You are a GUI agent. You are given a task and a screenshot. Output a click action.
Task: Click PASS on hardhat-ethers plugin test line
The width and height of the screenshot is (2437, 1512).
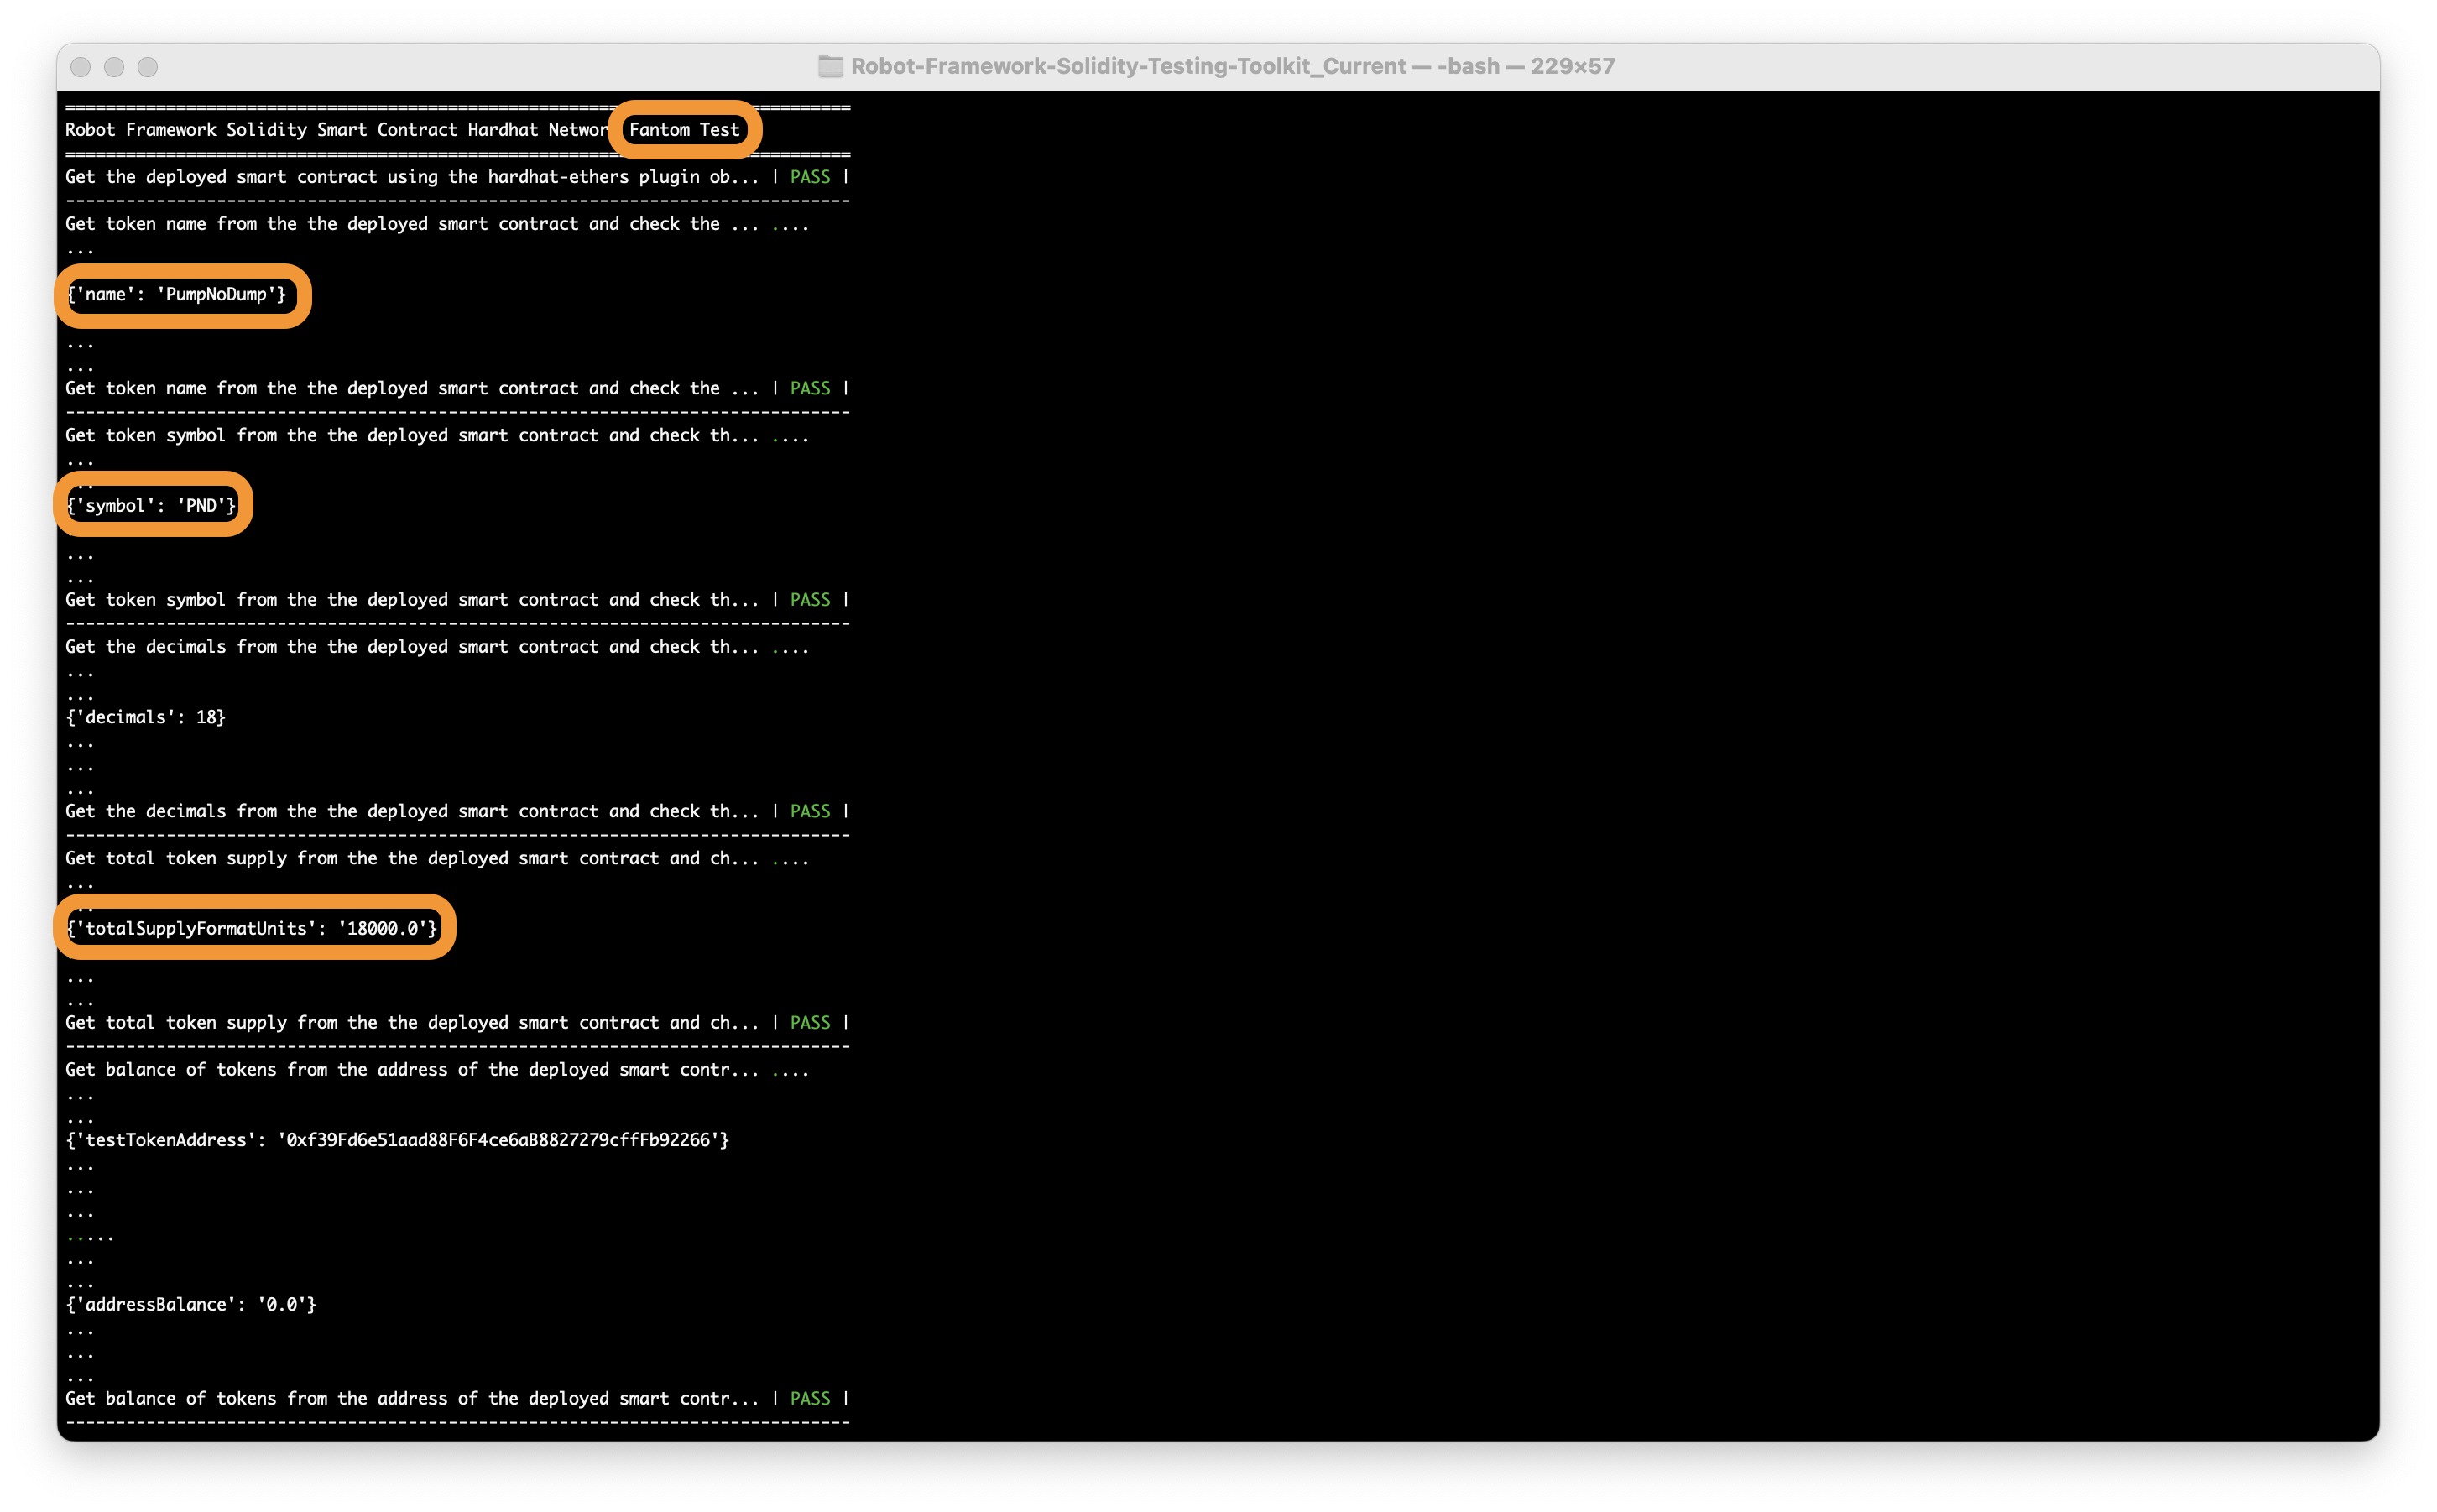(x=810, y=177)
